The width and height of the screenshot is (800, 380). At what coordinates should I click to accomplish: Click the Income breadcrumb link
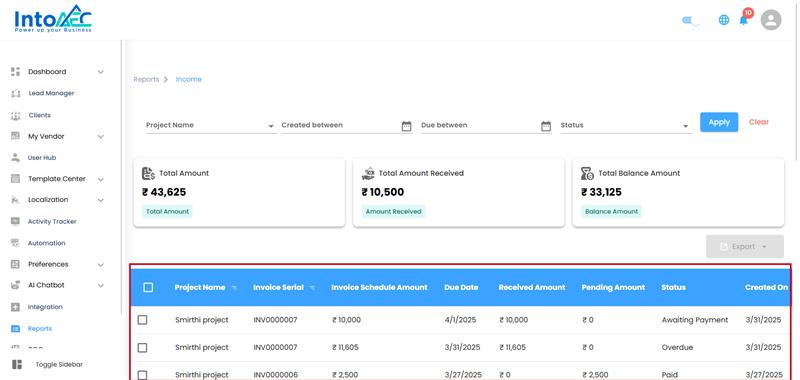tap(189, 79)
